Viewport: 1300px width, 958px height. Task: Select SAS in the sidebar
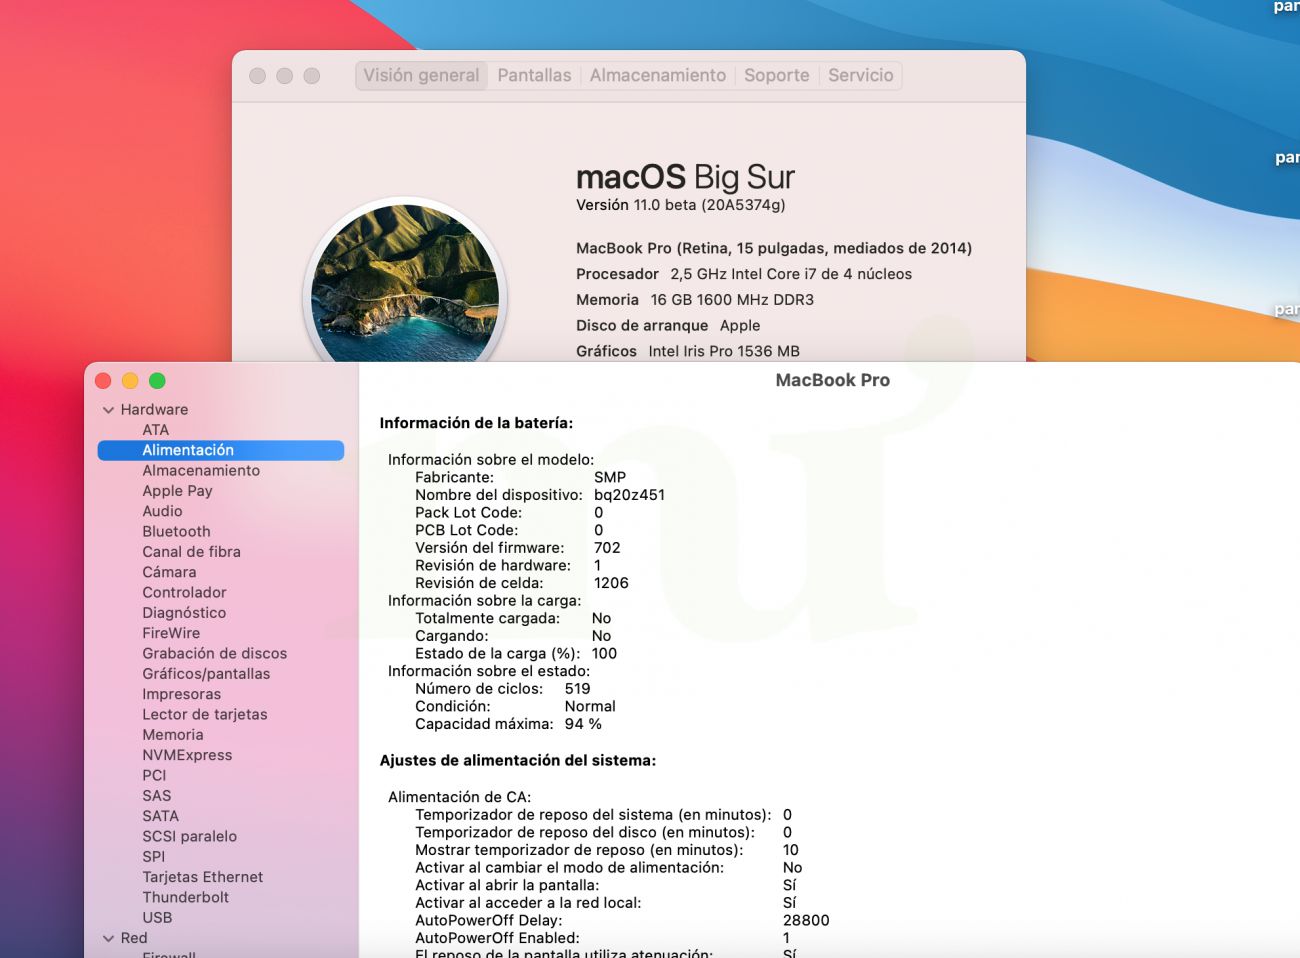pyautogui.click(x=156, y=796)
